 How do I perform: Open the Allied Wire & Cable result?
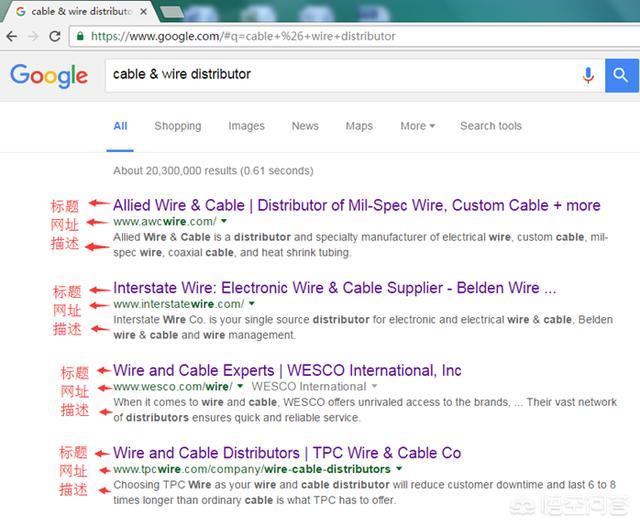[x=356, y=205]
